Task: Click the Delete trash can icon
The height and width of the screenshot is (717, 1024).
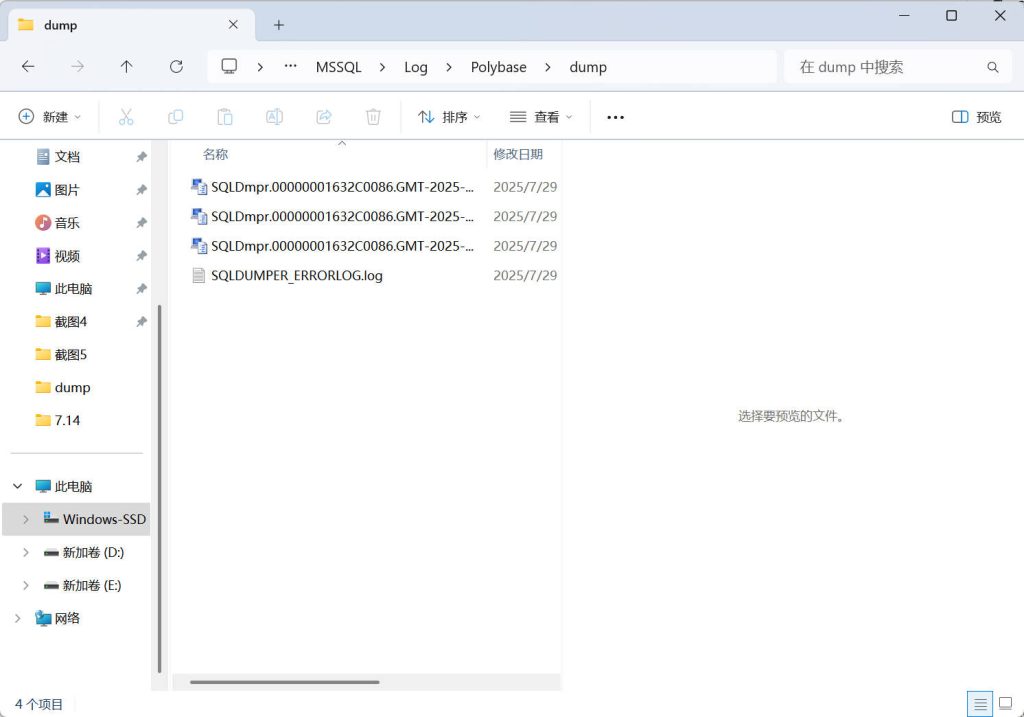Action: [373, 117]
